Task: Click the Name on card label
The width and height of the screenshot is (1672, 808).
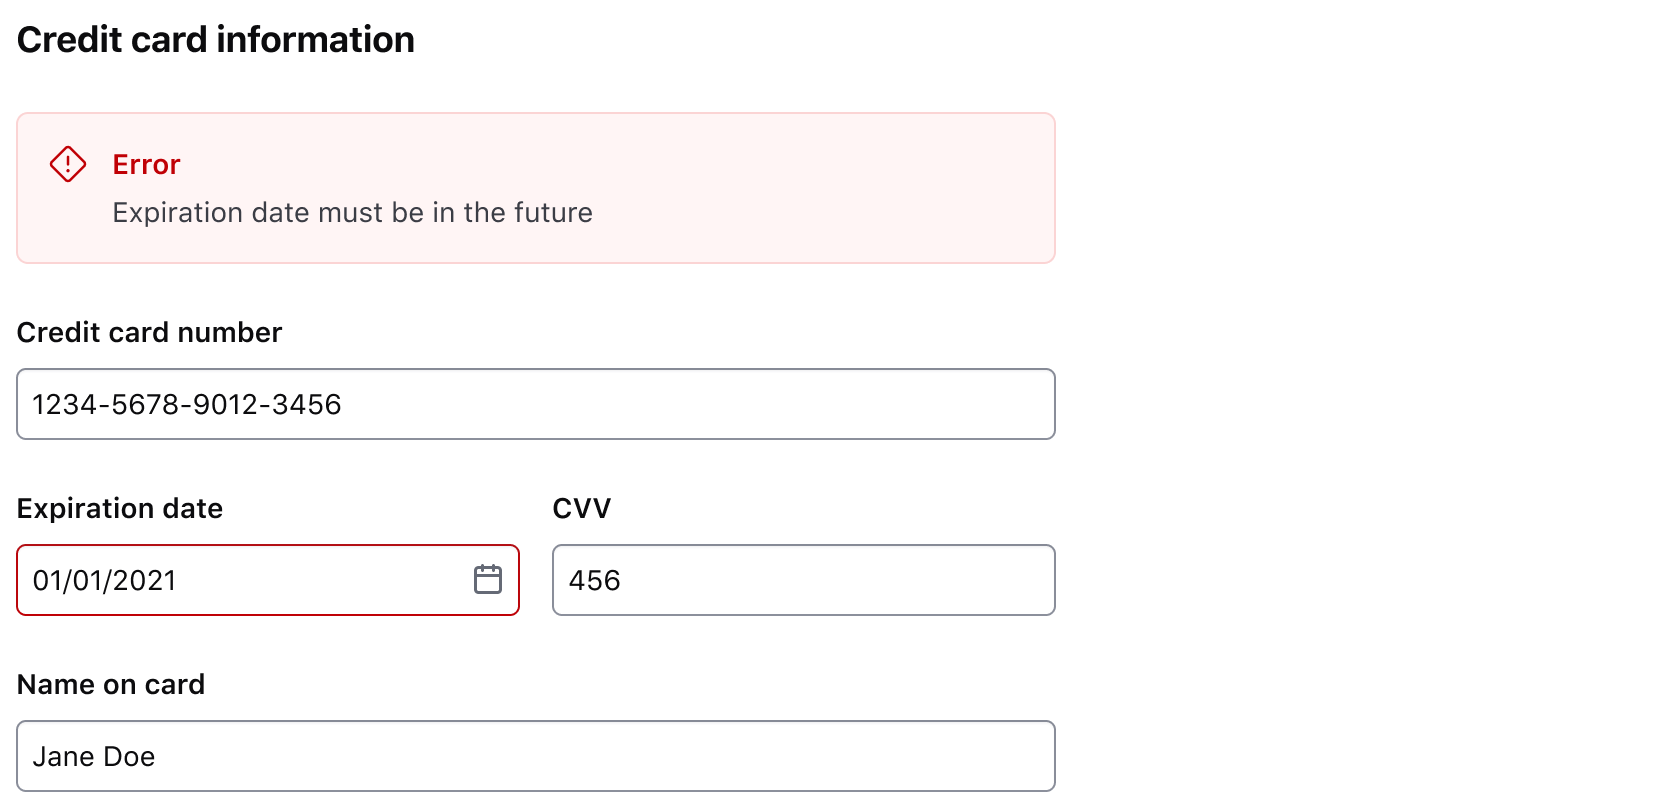Action: click(x=110, y=684)
